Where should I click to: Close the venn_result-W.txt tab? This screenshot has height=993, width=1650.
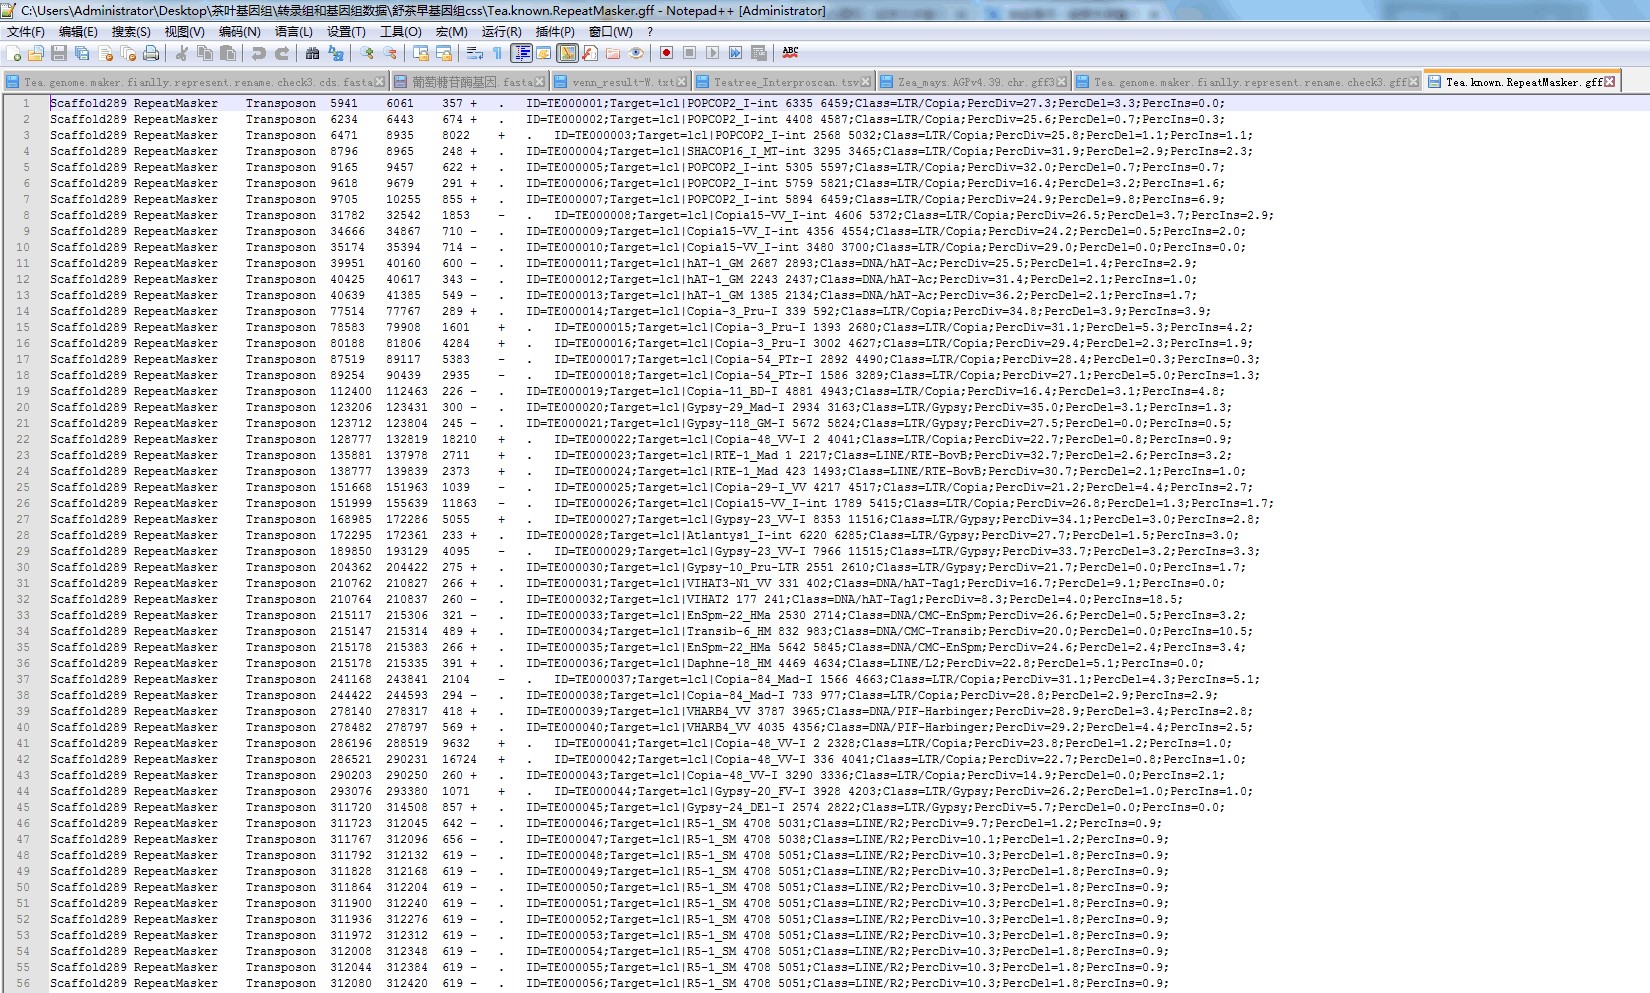pyautogui.click(x=682, y=82)
